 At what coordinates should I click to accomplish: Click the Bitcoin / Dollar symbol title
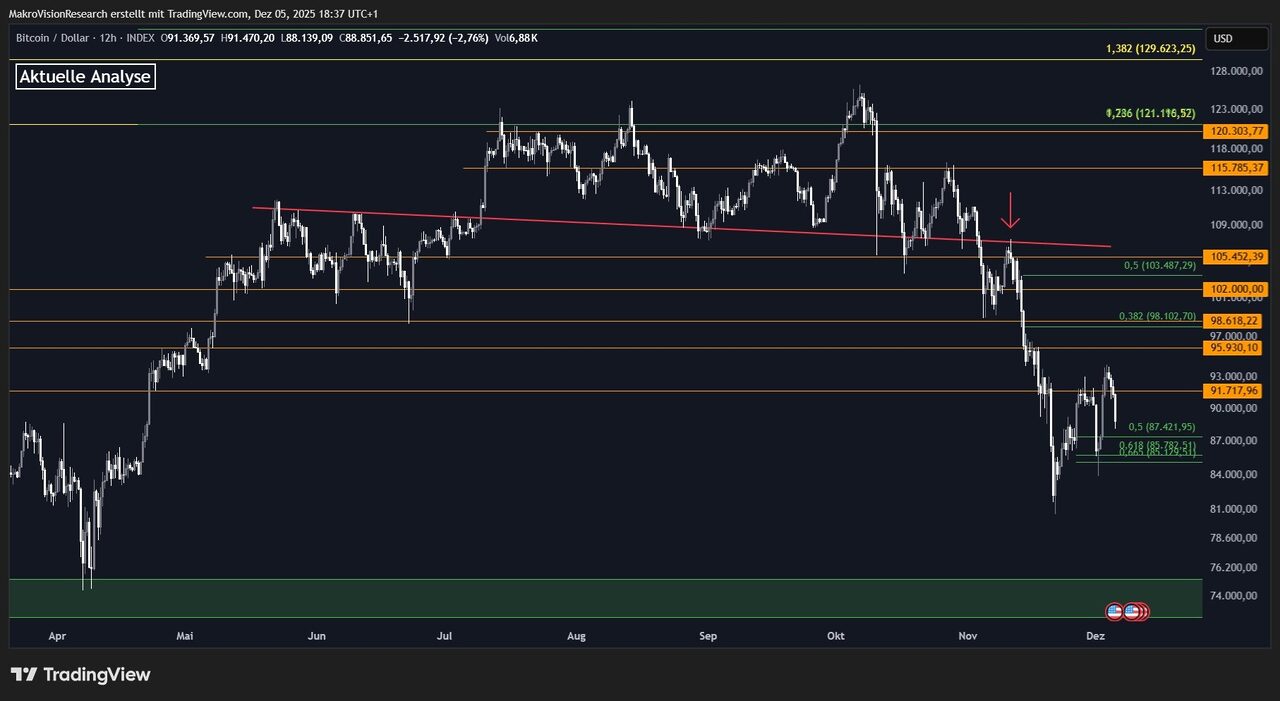[x=57, y=38]
